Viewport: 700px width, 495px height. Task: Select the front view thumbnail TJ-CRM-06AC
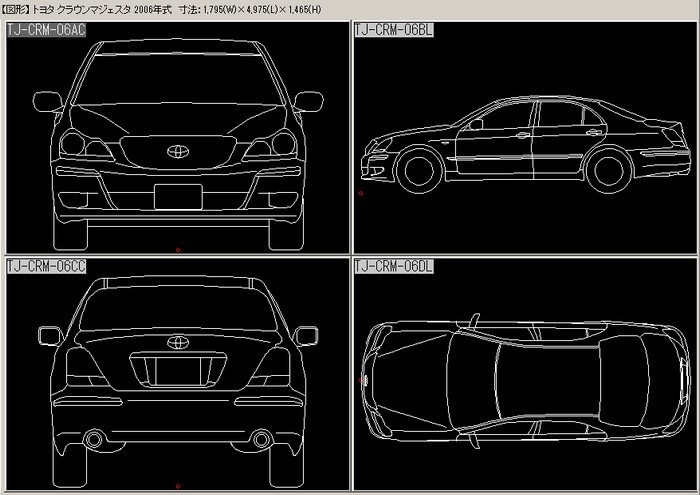tap(178, 137)
